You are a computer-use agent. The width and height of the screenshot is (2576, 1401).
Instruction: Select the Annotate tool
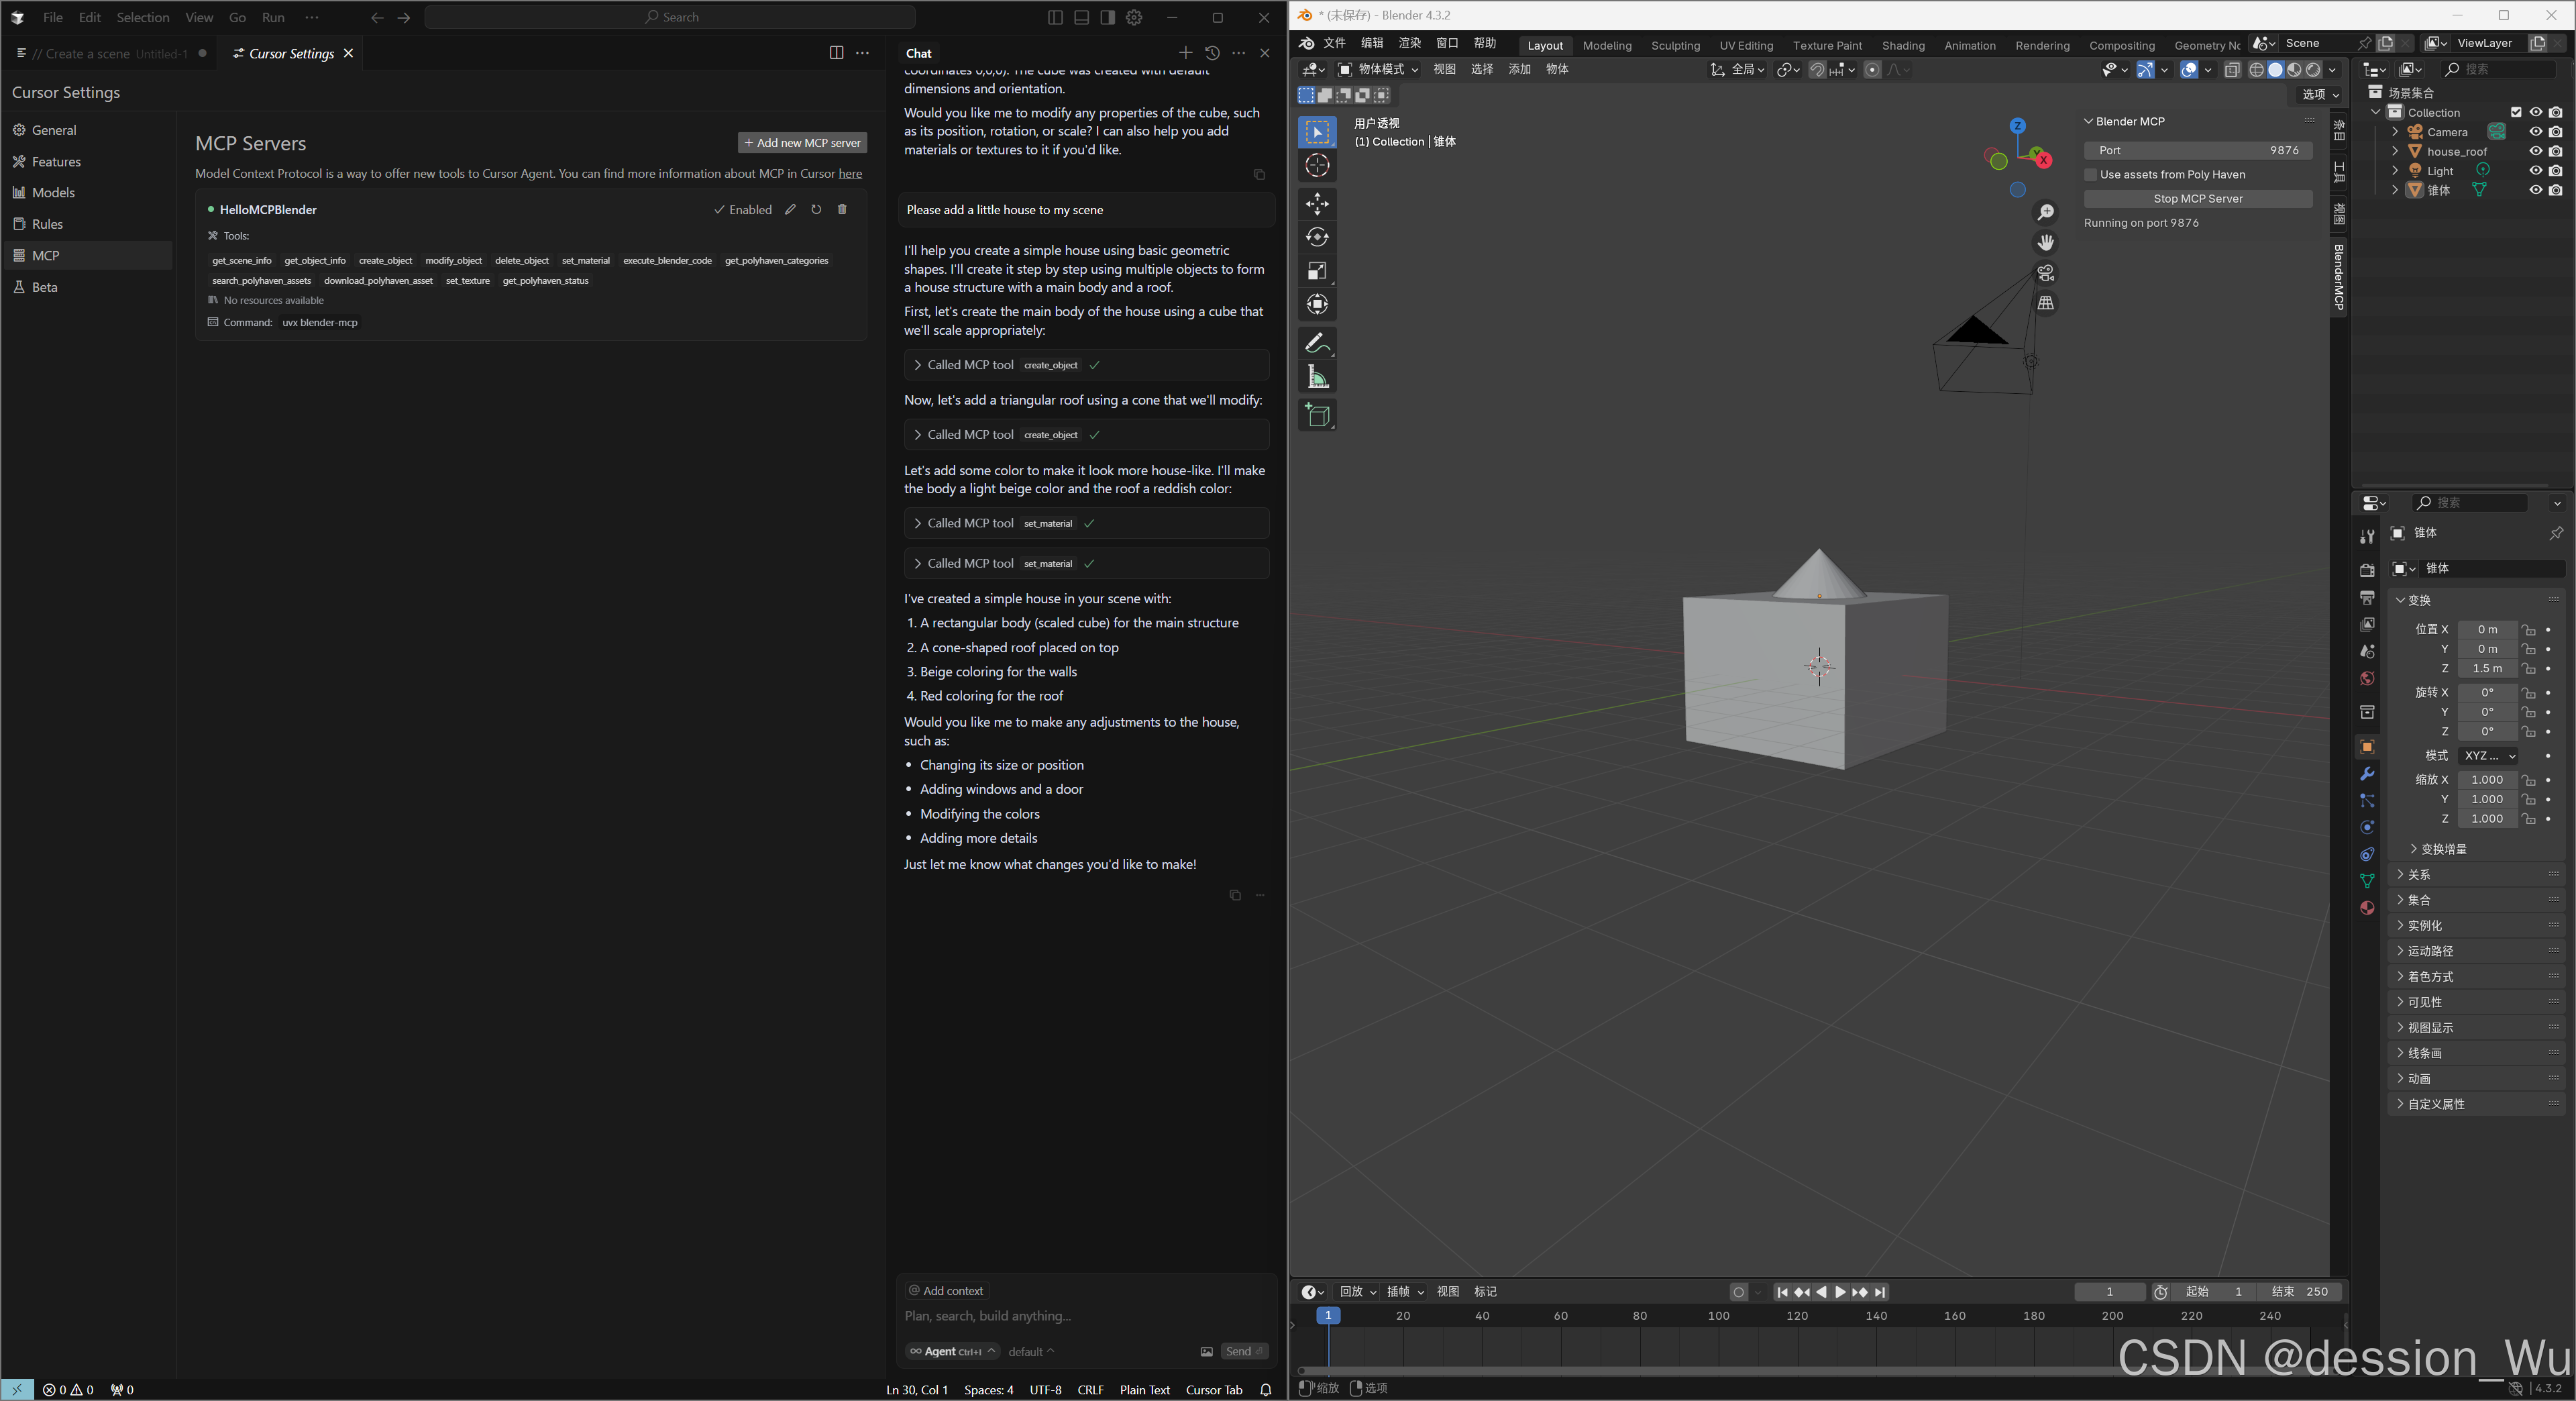[1317, 343]
